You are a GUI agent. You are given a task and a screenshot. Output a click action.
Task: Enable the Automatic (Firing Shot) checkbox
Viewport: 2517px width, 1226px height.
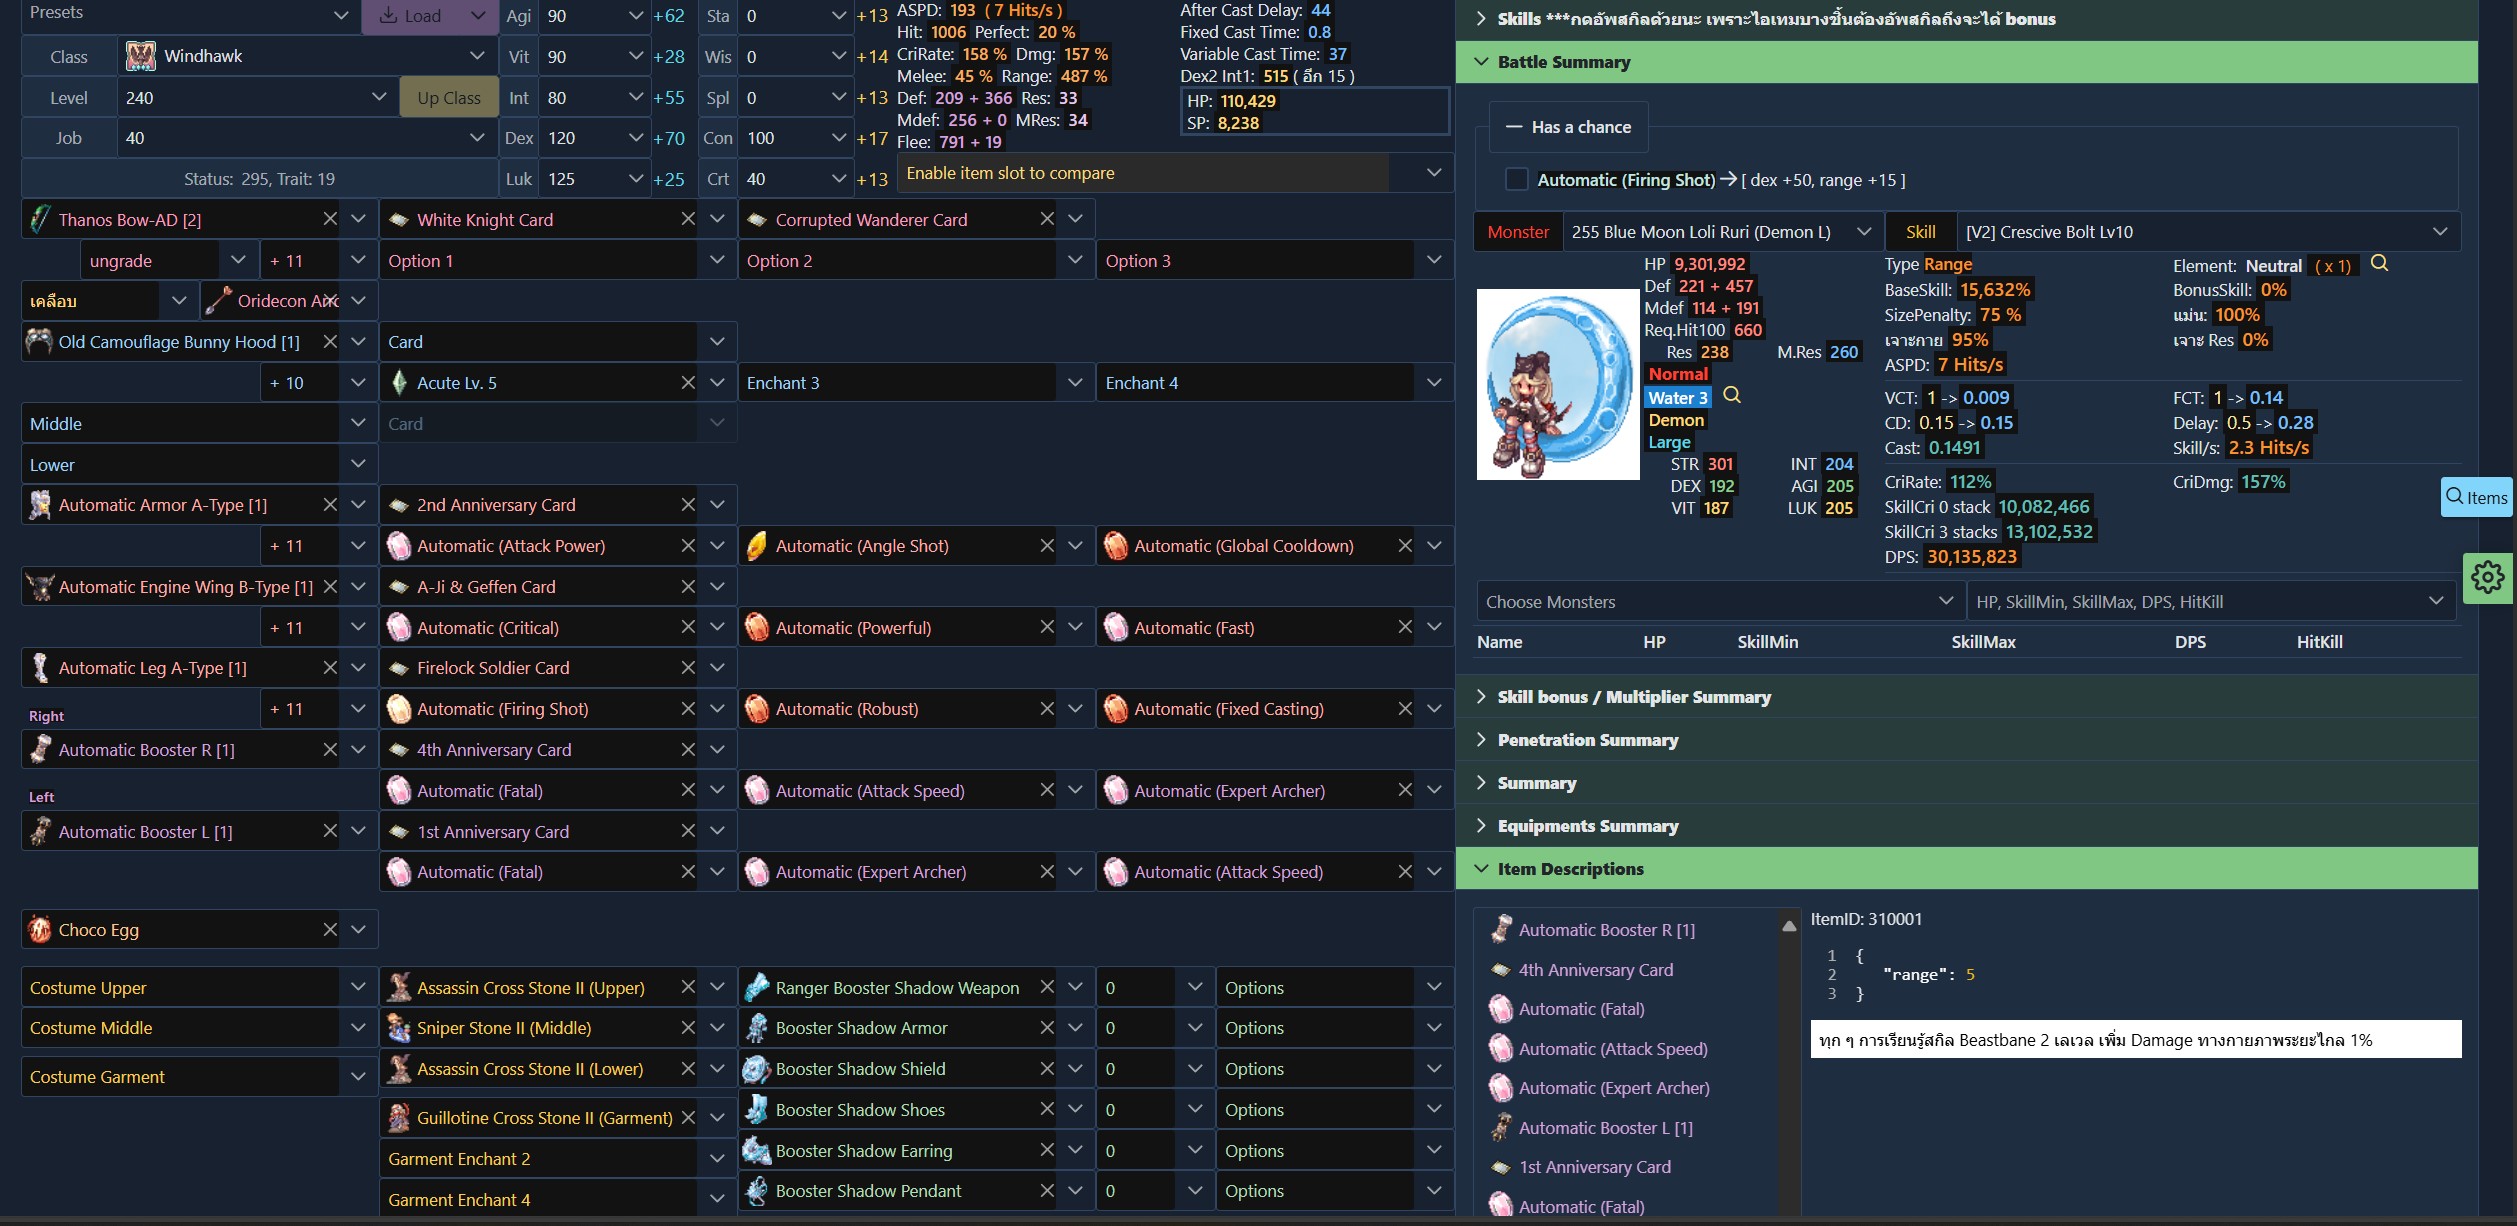(x=1517, y=179)
